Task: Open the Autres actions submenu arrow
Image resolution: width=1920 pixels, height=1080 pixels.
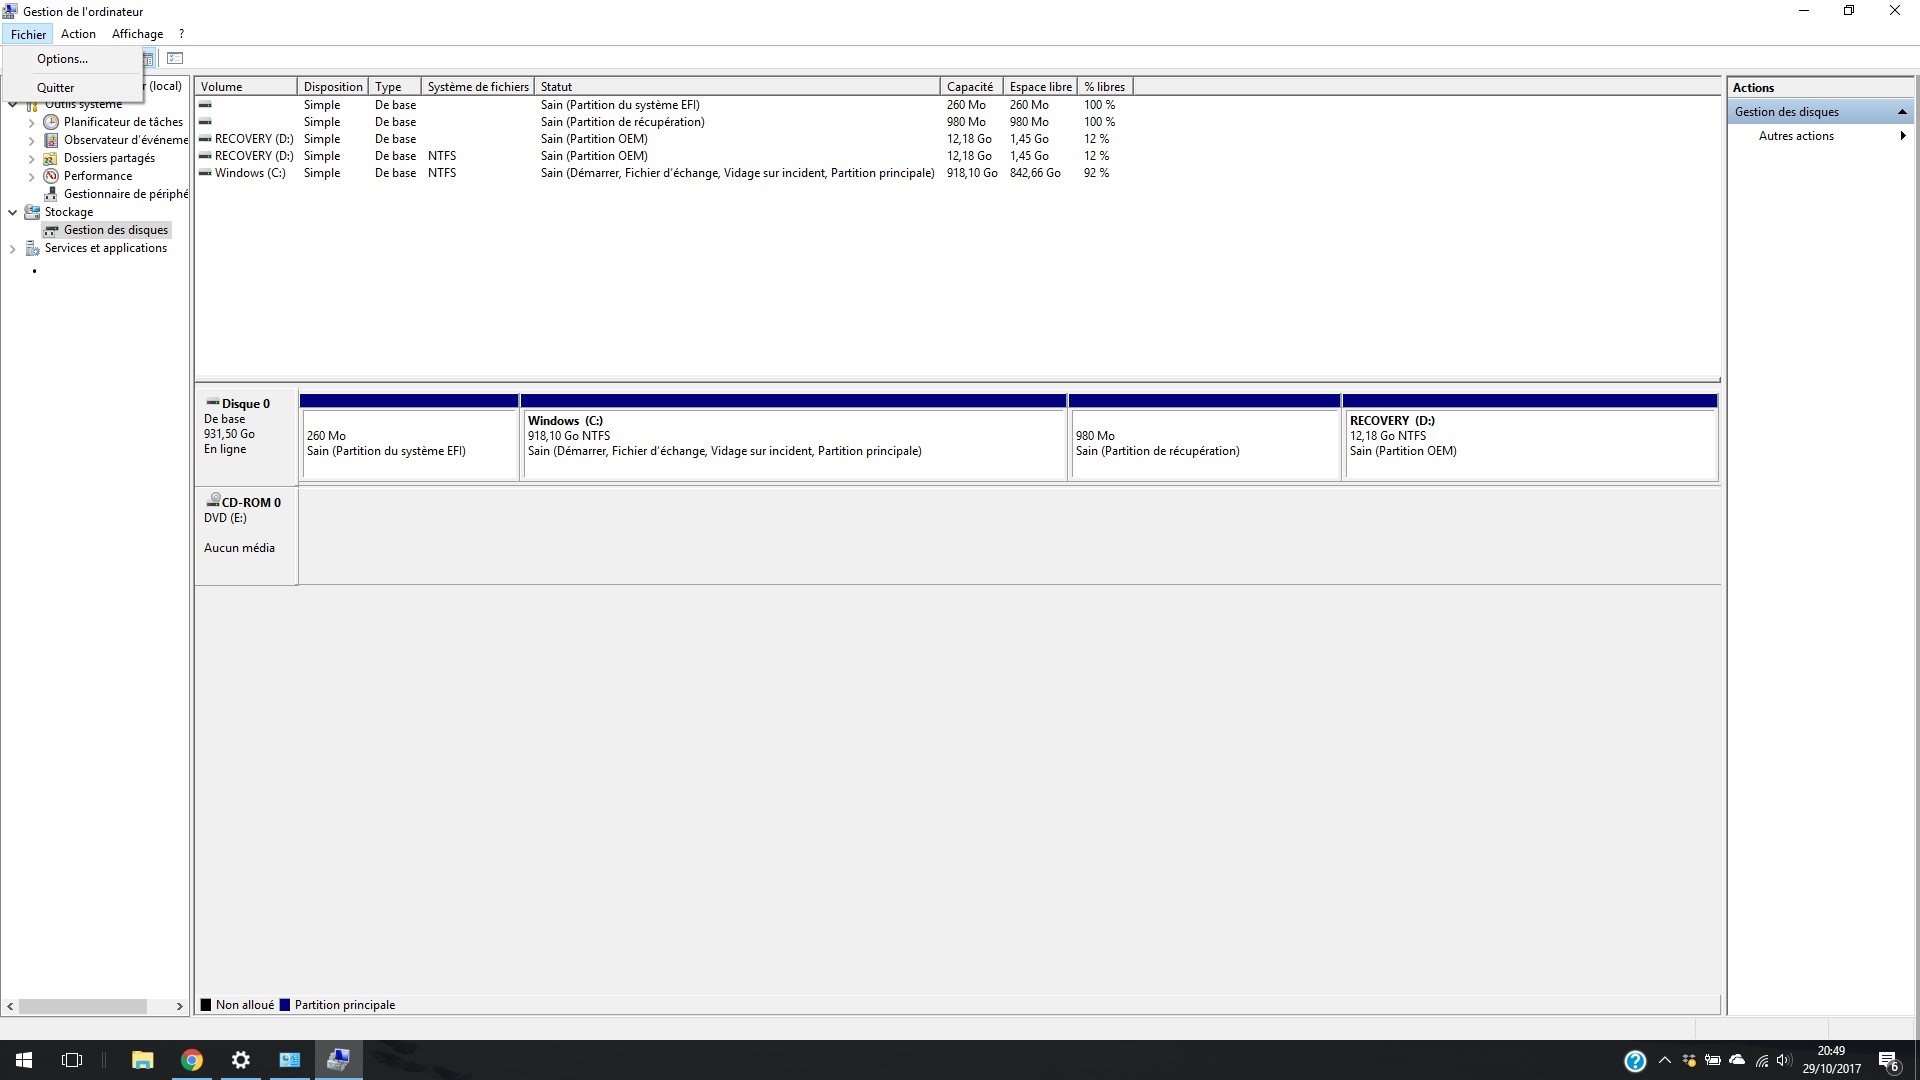Action: tap(1902, 136)
